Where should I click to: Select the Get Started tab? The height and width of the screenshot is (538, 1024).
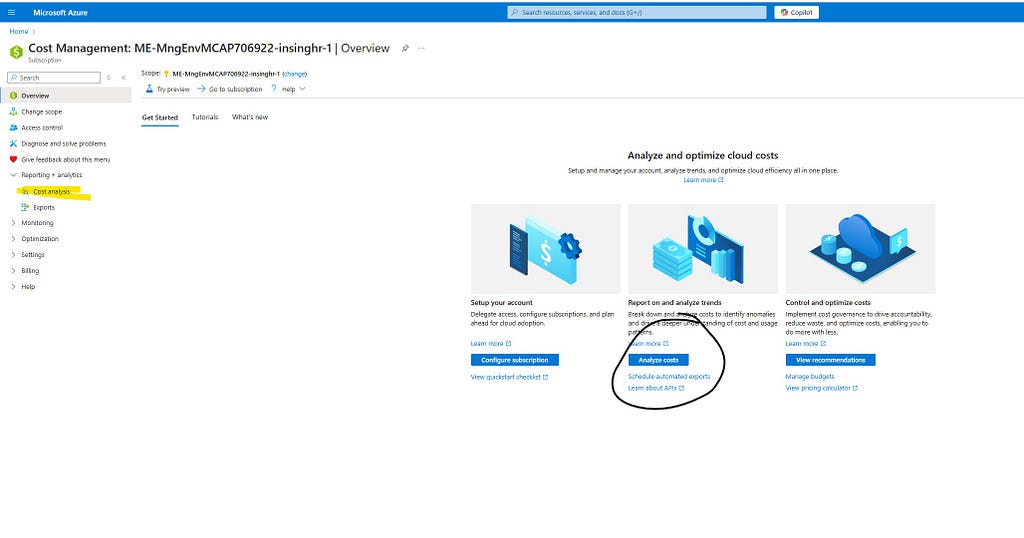tap(160, 118)
